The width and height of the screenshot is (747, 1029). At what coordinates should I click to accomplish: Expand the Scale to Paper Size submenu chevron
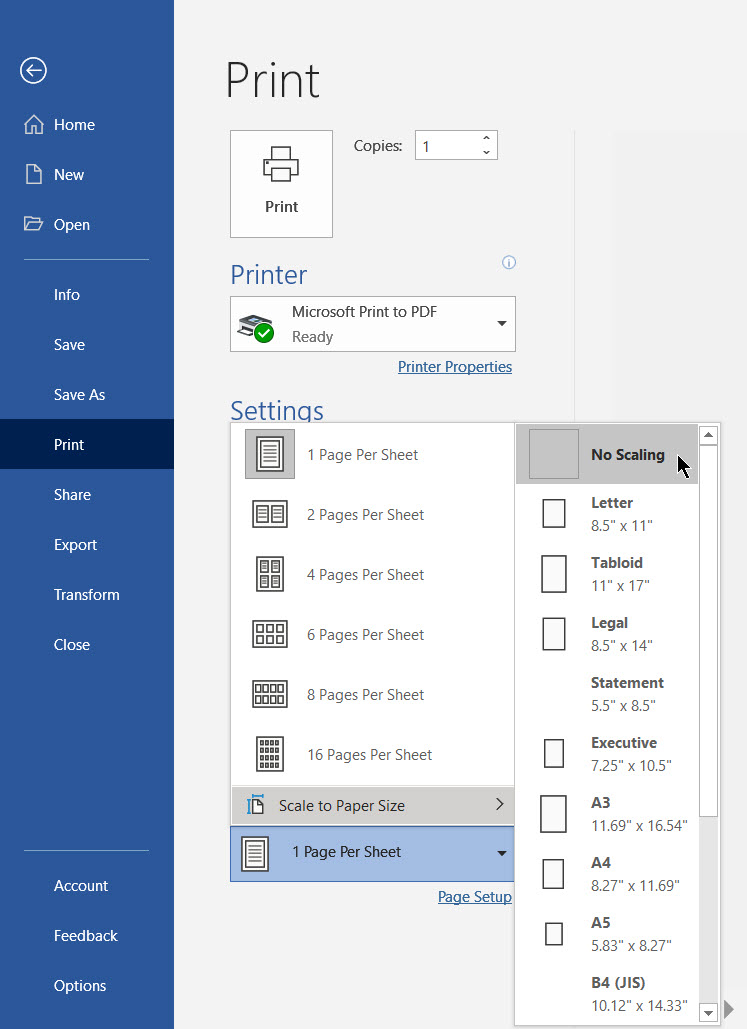[500, 804]
